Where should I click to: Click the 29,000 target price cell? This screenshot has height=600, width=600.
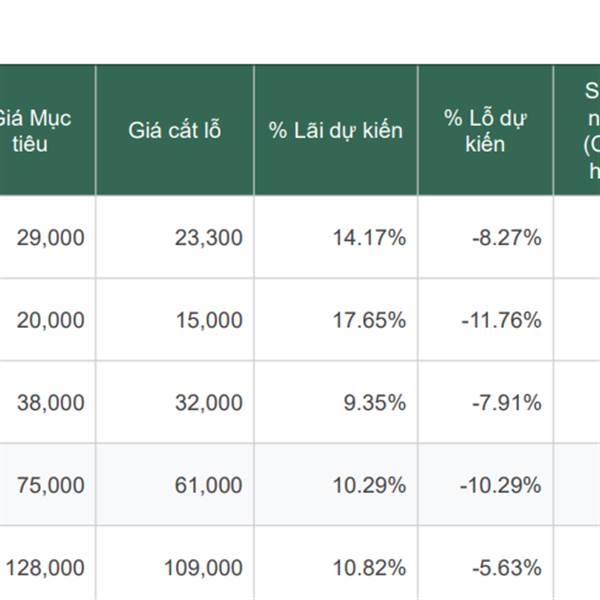click(50, 238)
